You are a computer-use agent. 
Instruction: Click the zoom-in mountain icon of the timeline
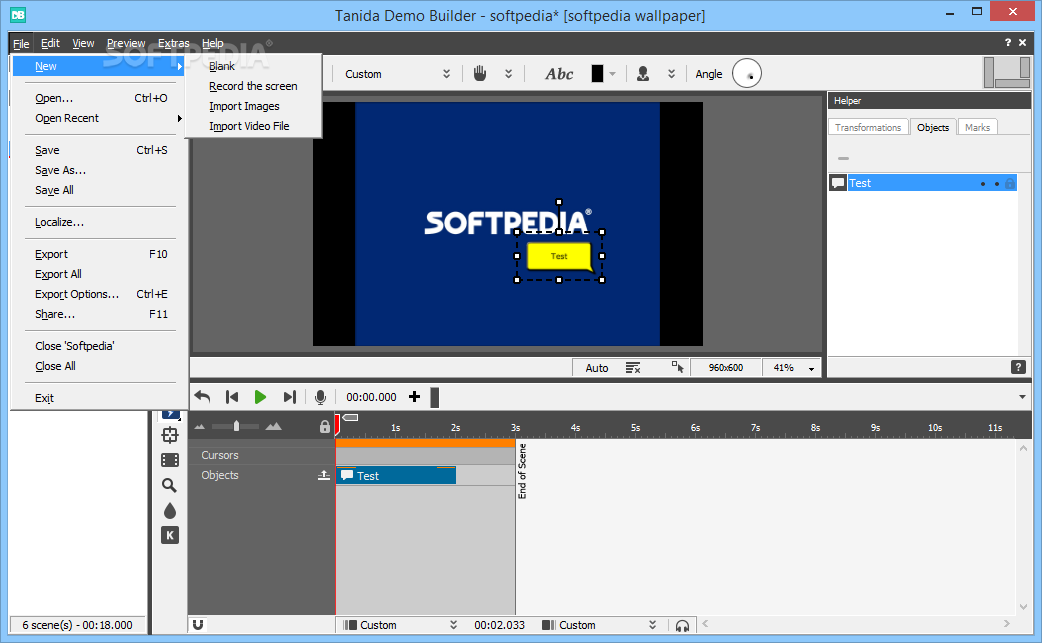(273, 426)
